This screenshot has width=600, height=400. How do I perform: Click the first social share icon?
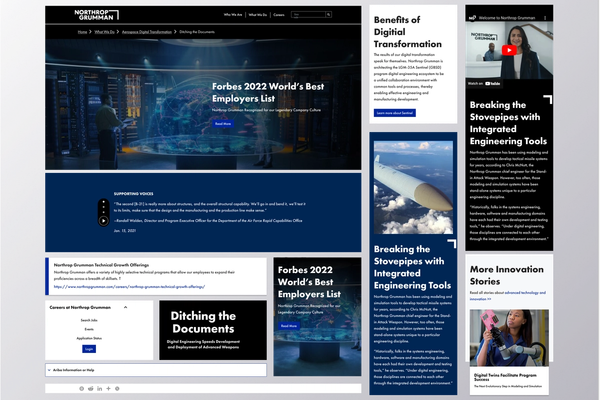82,389
